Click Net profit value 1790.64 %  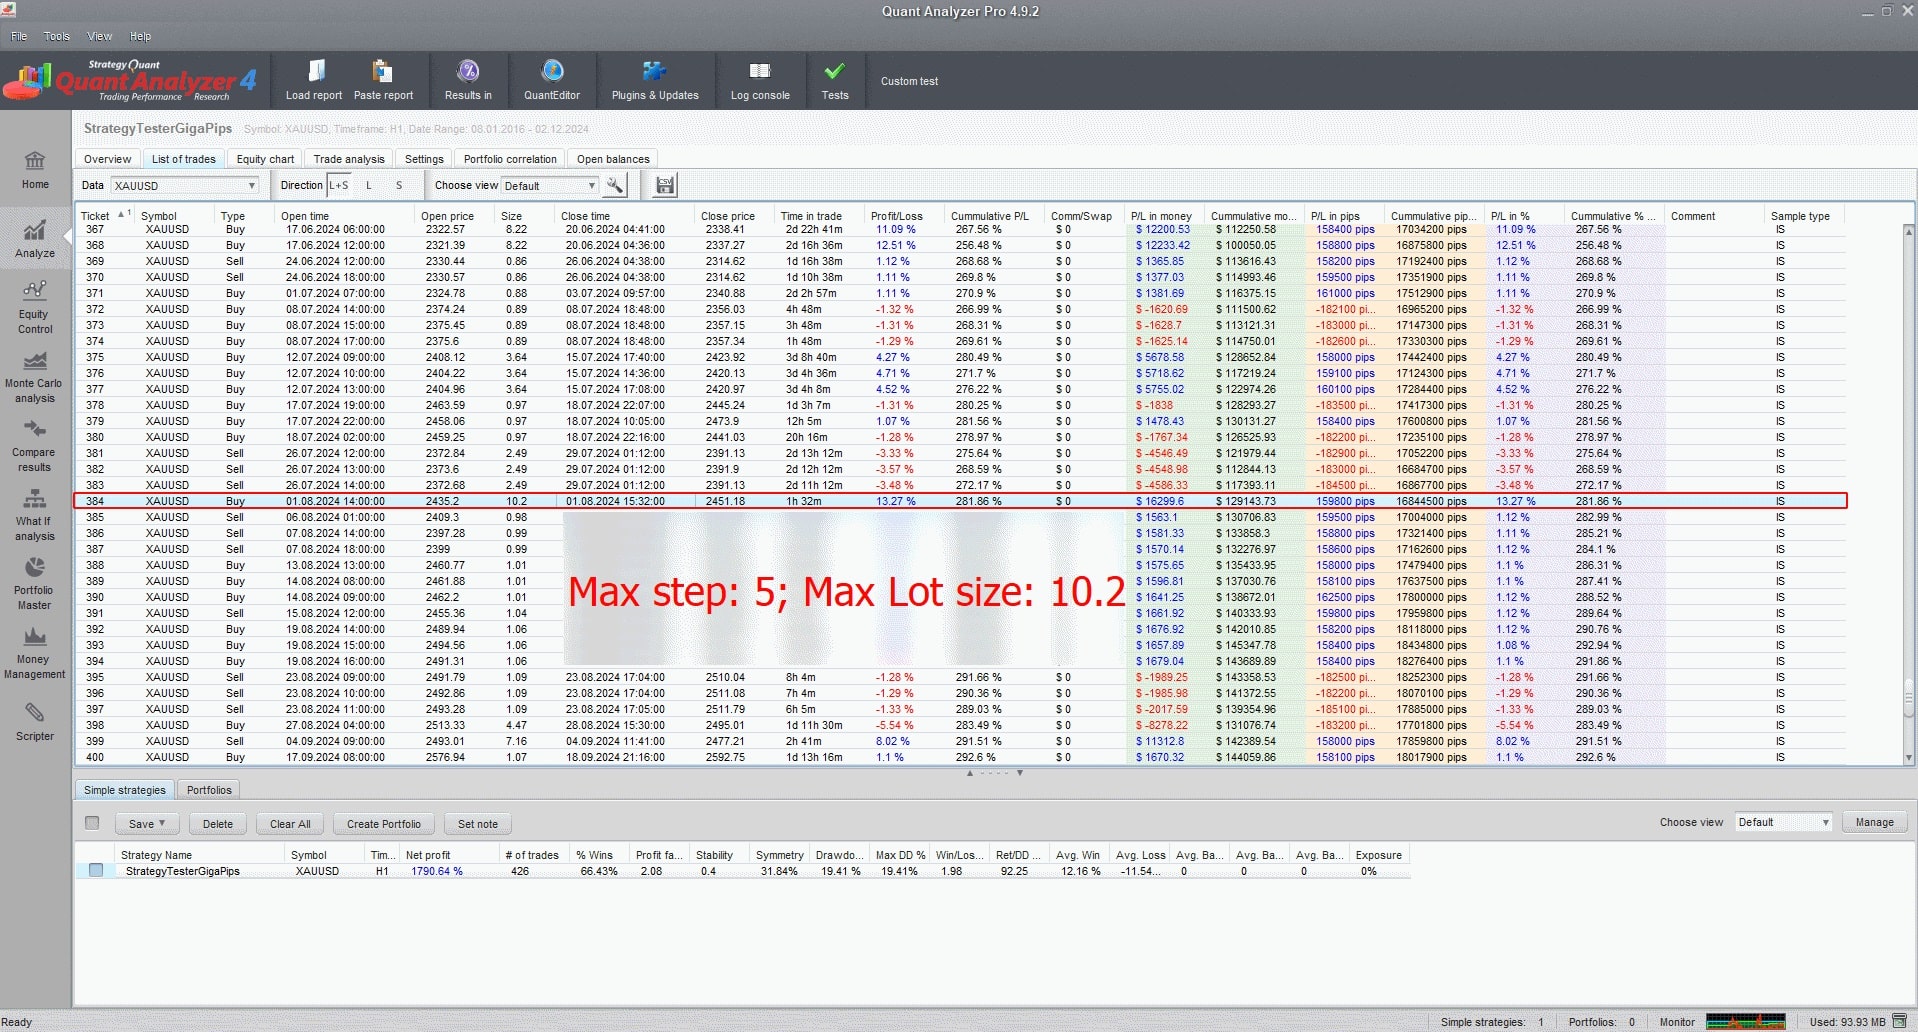437,871
